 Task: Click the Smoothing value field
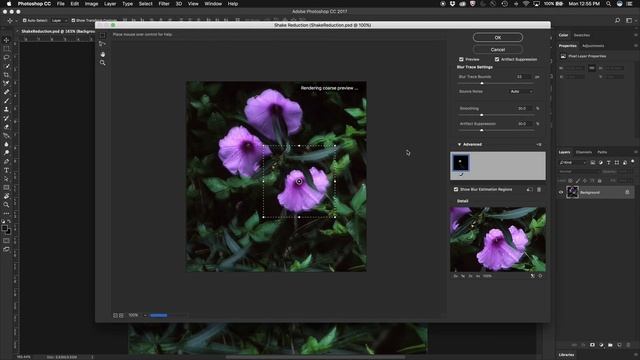click(524, 108)
